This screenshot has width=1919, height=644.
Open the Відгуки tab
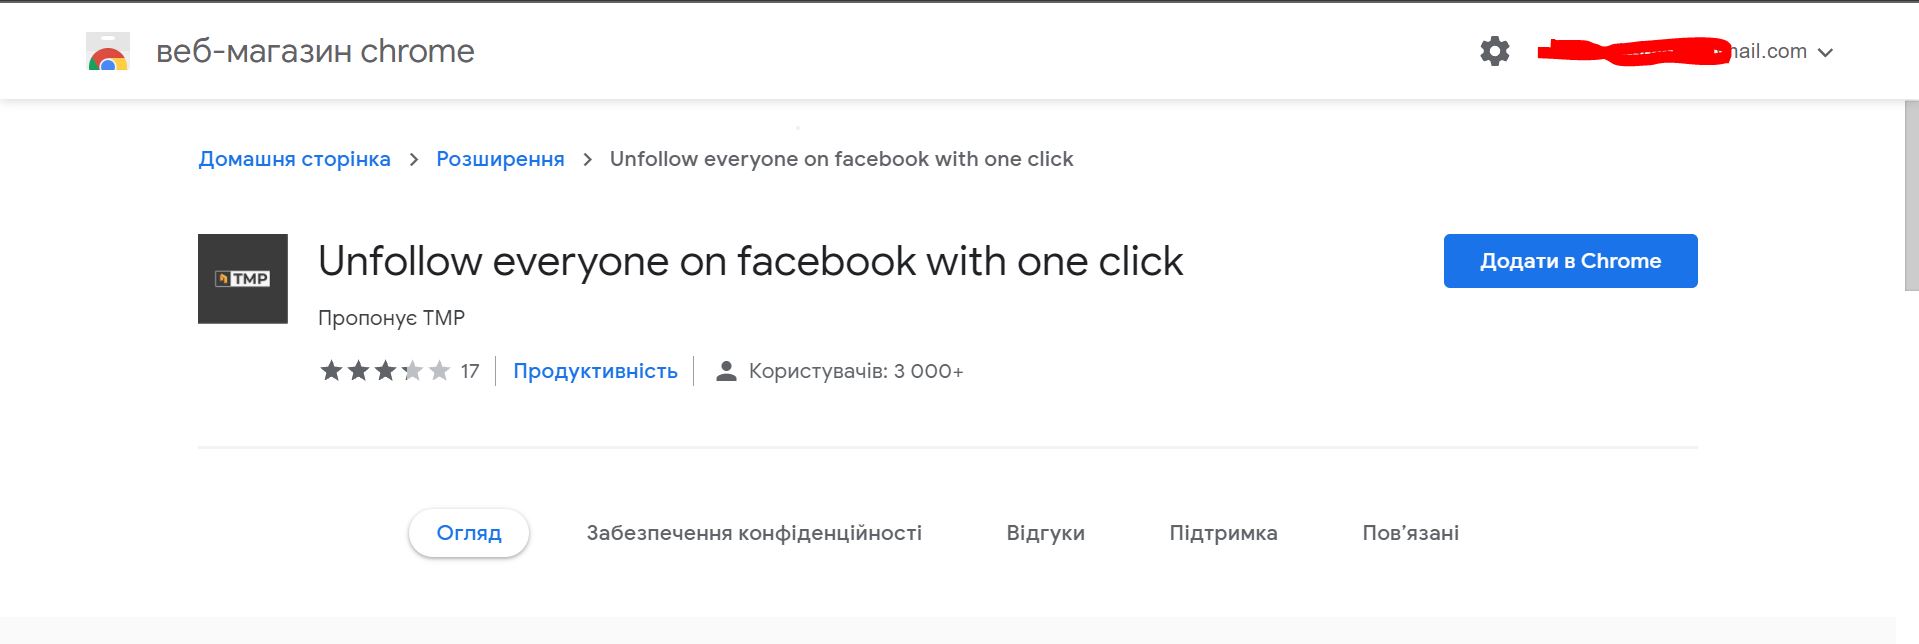[1045, 533]
